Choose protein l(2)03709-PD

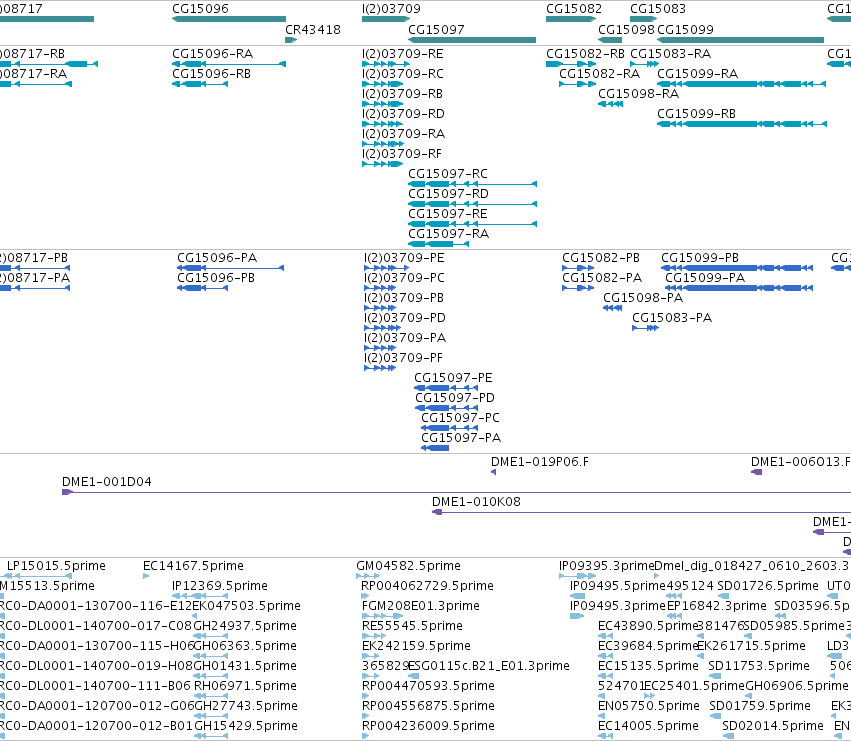pyautogui.click(x=405, y=318)
